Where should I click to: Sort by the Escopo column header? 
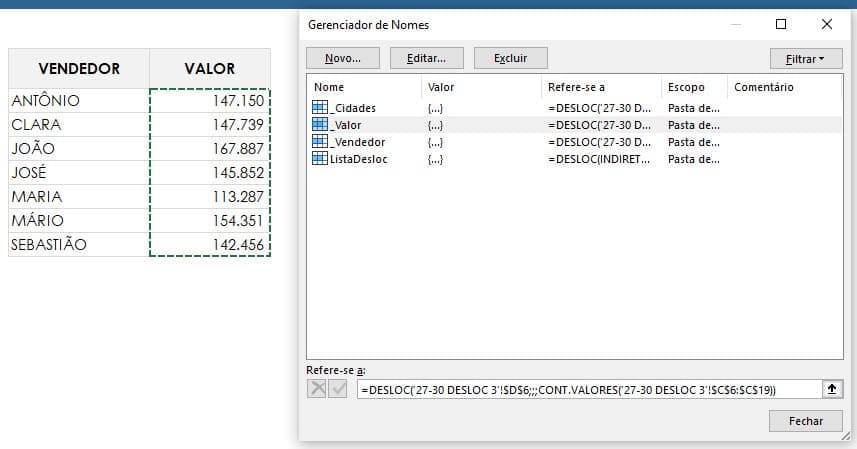click(x=692, y=87)
